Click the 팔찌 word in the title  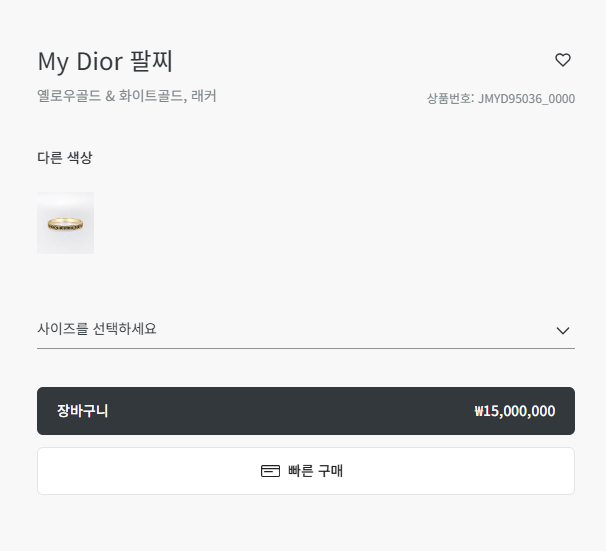tap(151, 61)
